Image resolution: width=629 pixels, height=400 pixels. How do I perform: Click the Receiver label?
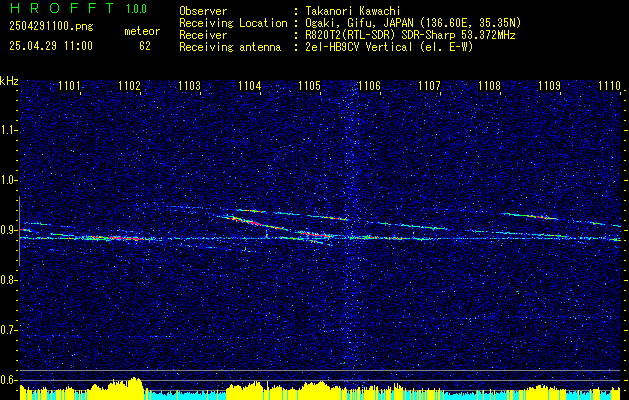point(203,35)
